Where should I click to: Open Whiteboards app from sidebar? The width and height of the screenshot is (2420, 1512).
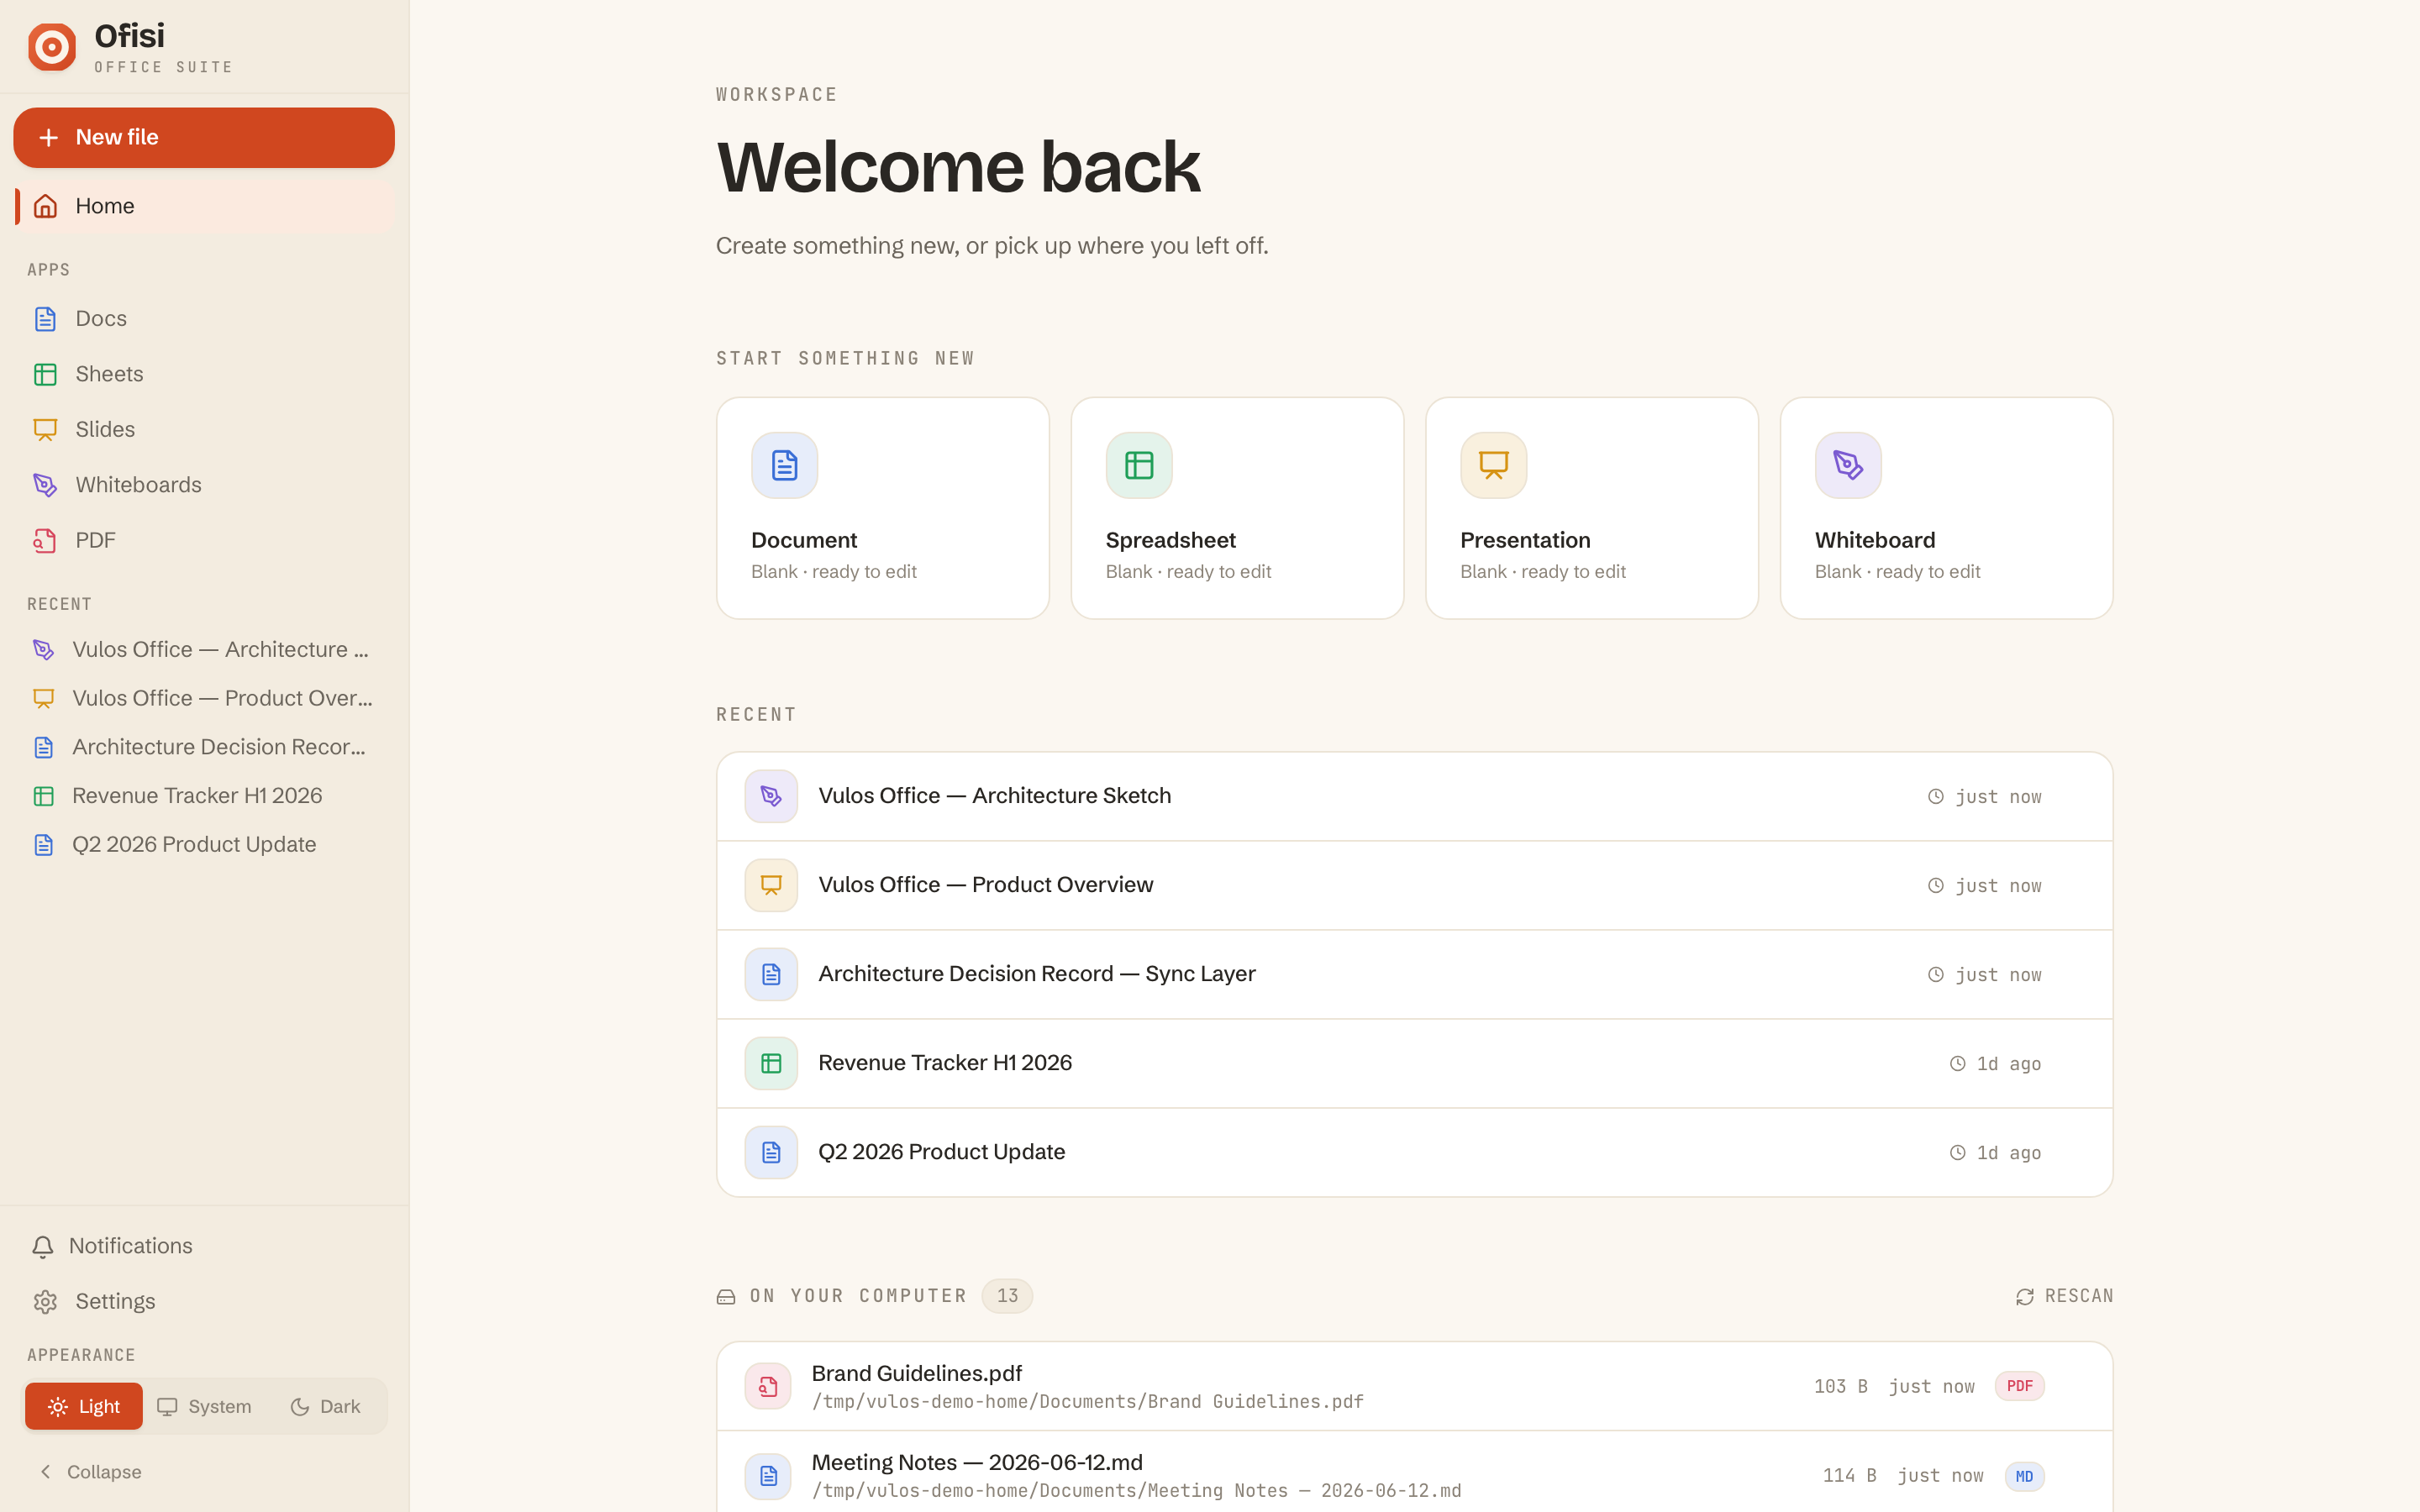[204, 485]
